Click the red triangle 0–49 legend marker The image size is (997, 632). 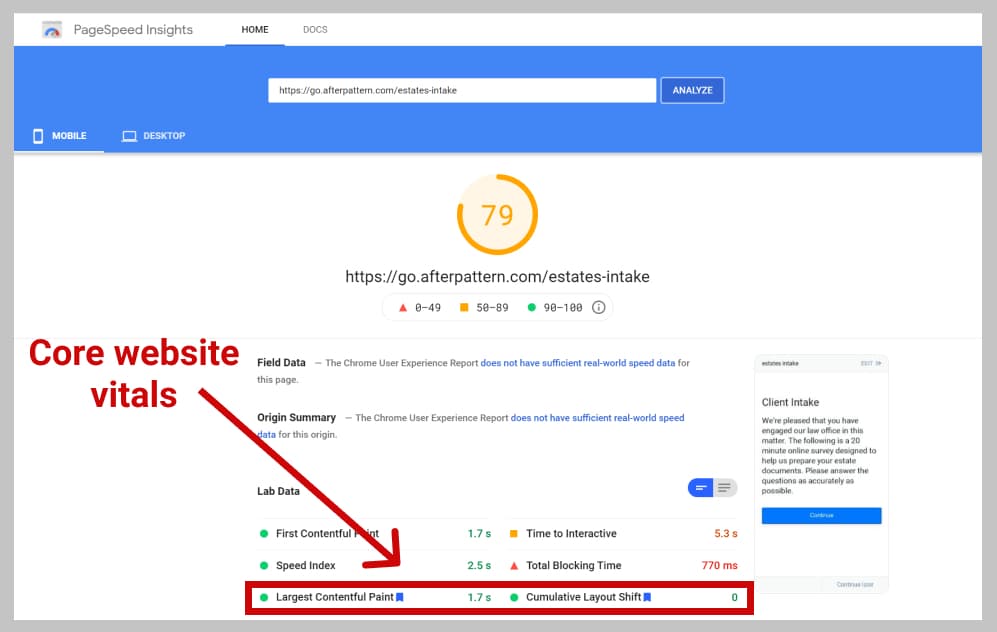402,308
